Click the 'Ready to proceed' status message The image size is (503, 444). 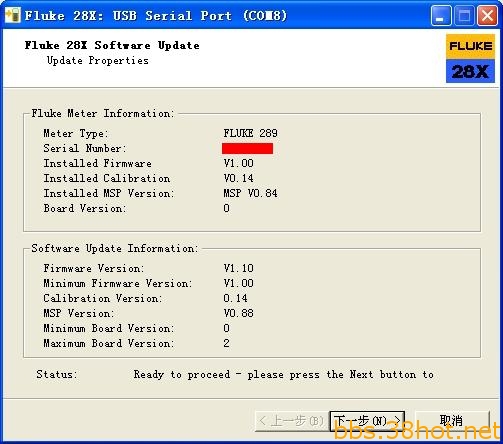click(x=284, y=375)
